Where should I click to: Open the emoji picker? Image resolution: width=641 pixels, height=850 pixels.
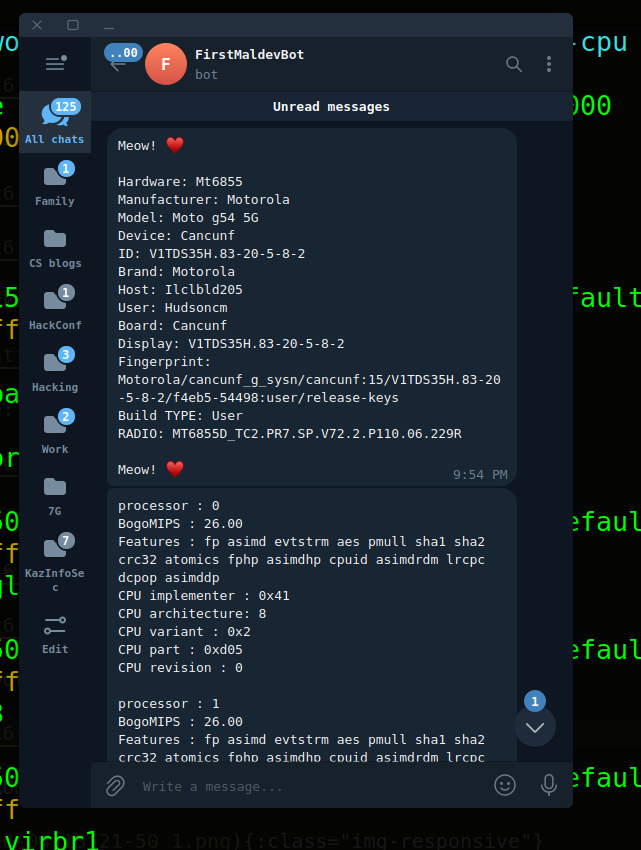click(x=505, y=785)
